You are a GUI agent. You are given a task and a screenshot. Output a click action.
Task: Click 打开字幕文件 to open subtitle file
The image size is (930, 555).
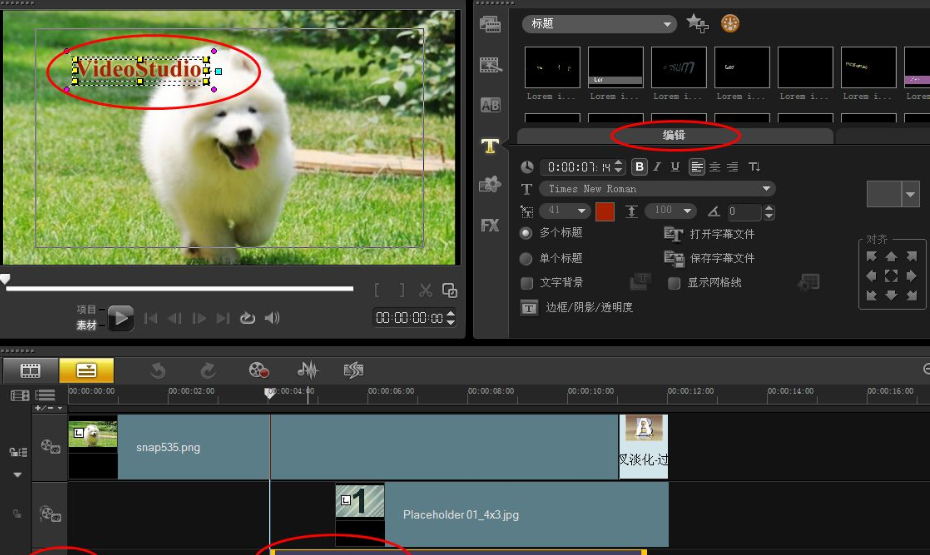coord(721,234)
